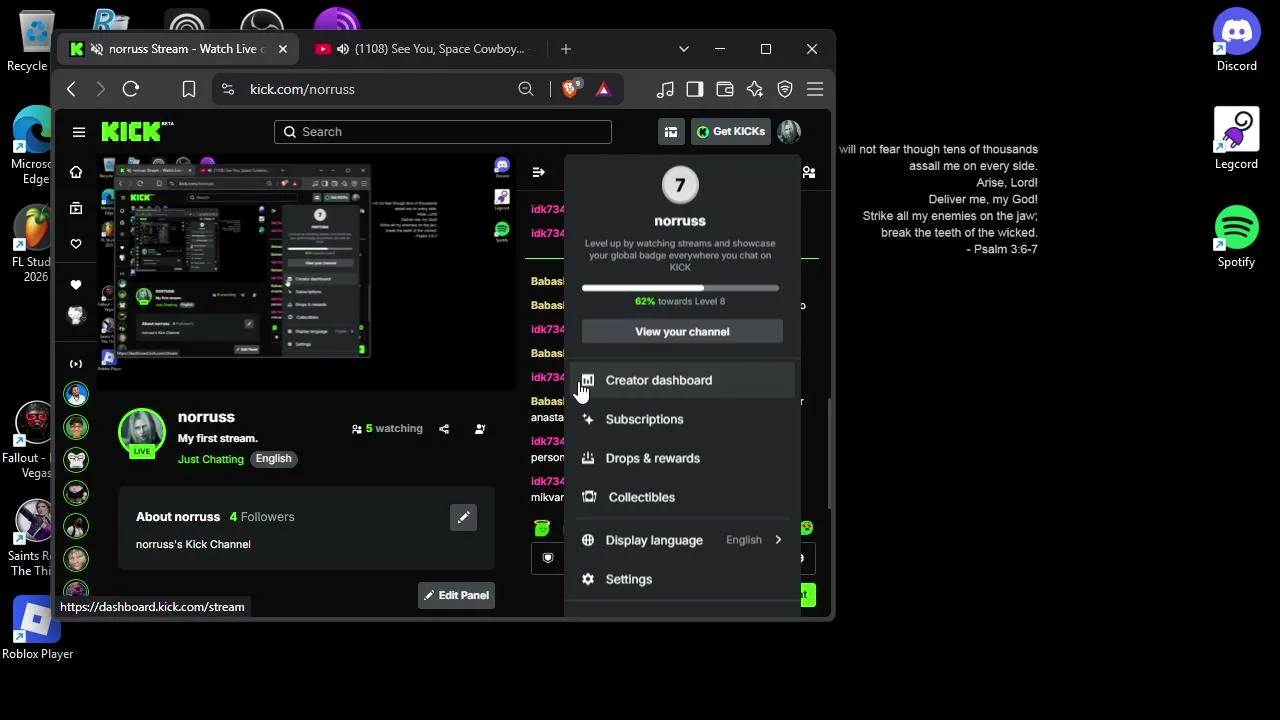Screen dimensions: 1280x720
Task: View site information icon in the address bar
Action: [228, 89]
